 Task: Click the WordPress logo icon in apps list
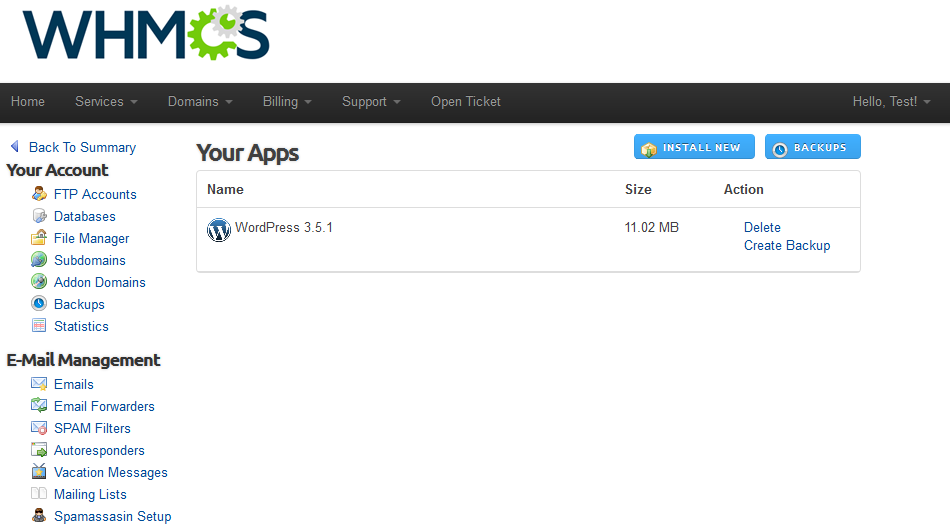pyautogui.click(x=219, y=230)
